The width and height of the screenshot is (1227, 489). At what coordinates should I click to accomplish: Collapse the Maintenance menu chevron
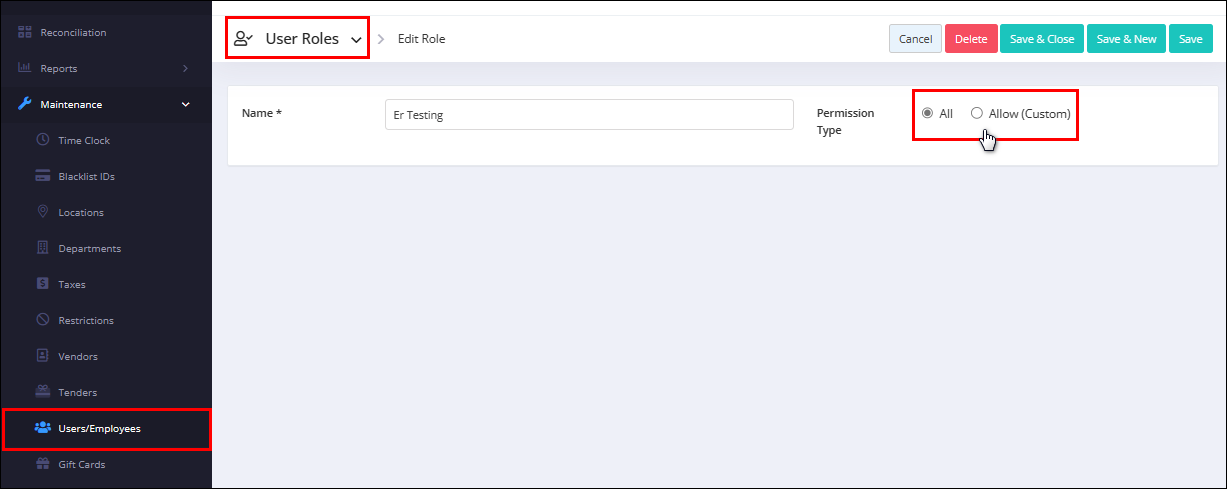(x=185, y=104)
